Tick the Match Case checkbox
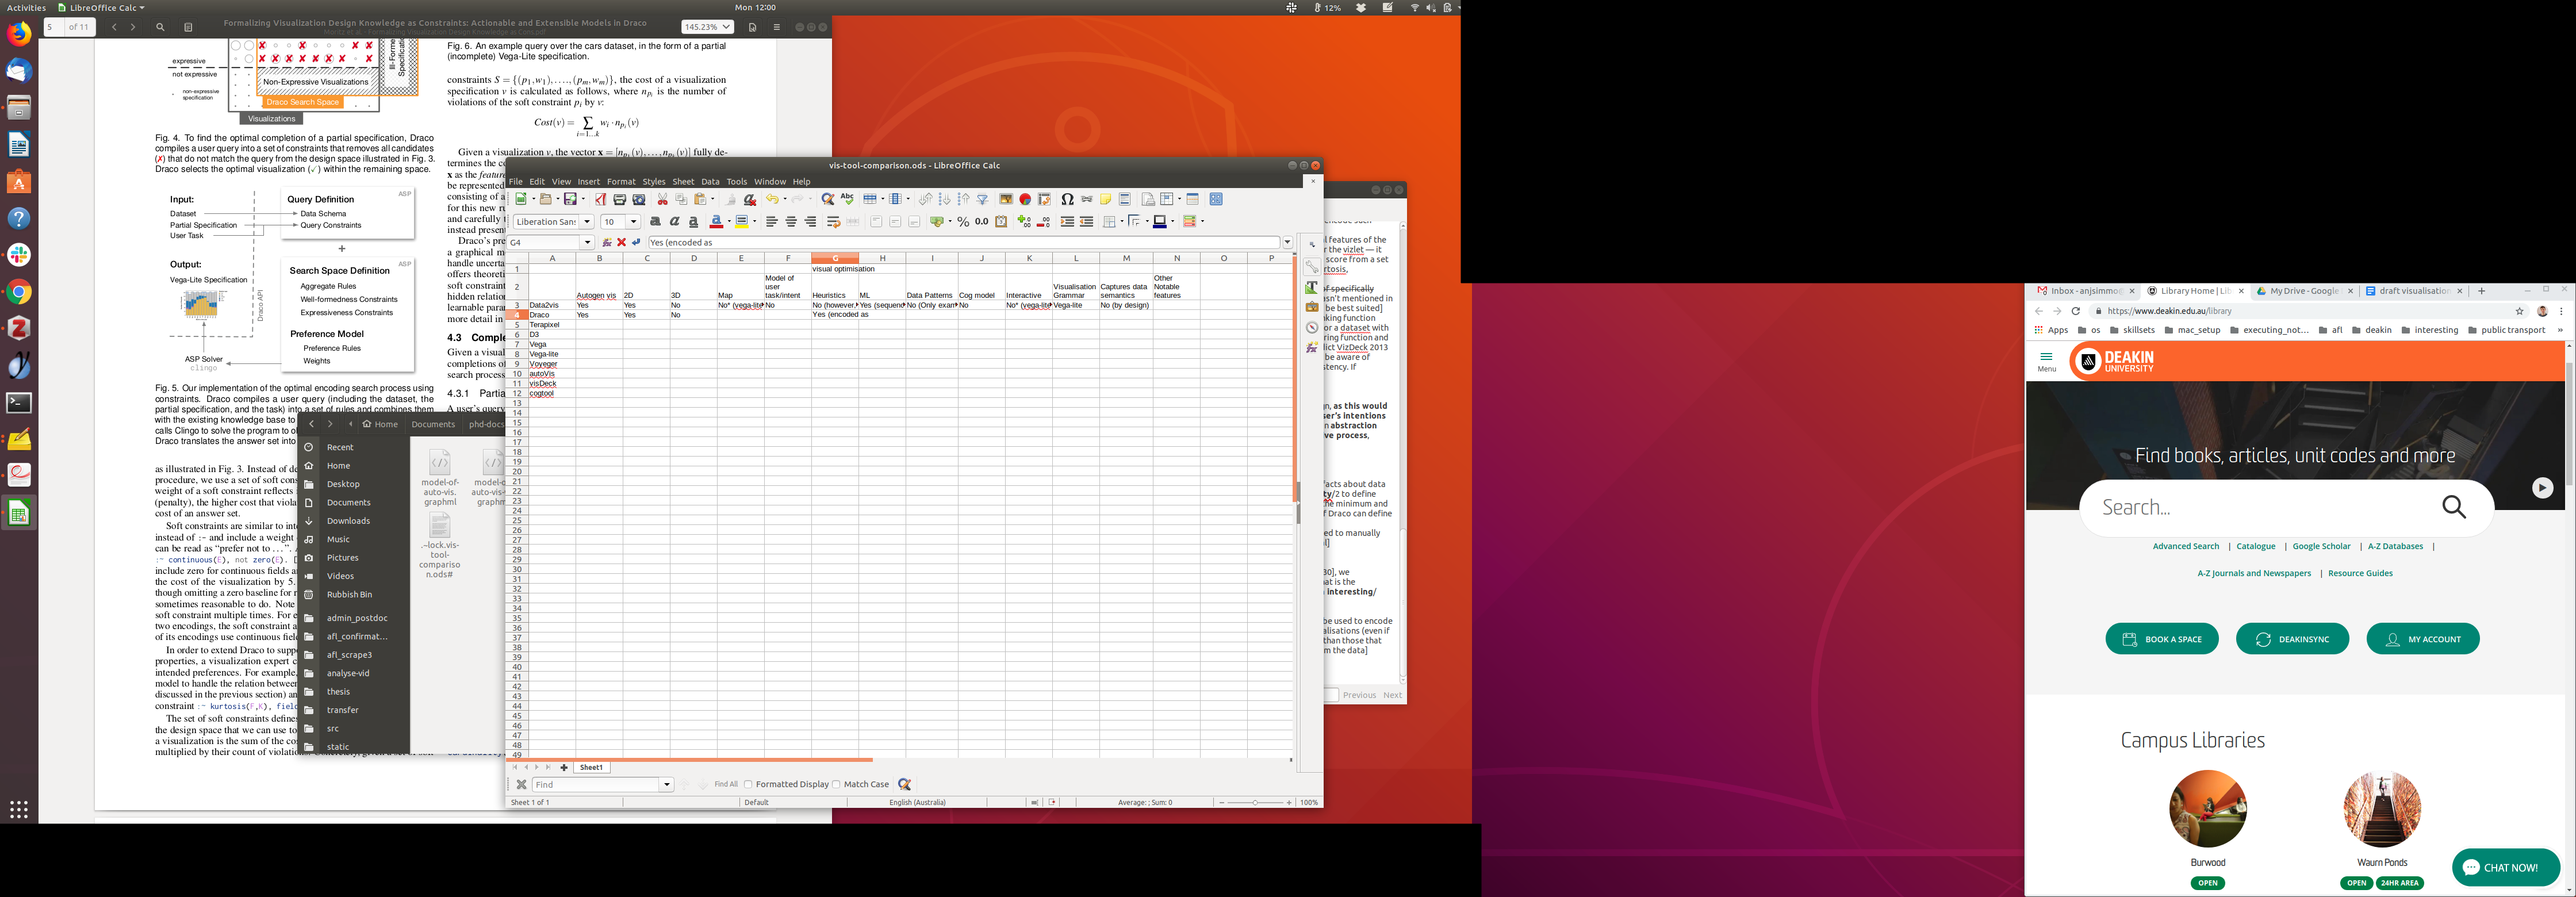This screenshot has height=897, width=2576. point(836,784)
